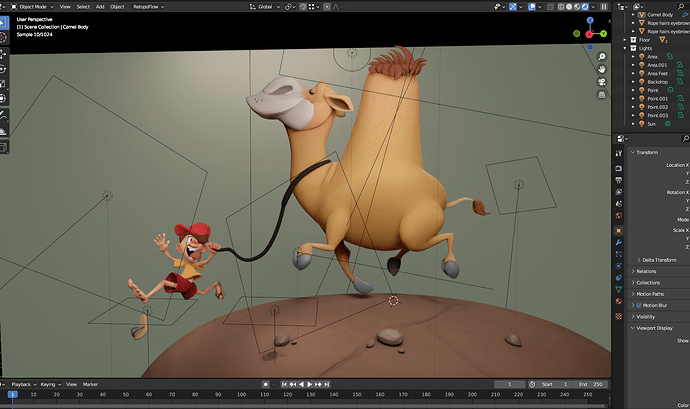This screenshot has width=690, height=409.
Task: Open the Texture properties tab
Action: 619,316
